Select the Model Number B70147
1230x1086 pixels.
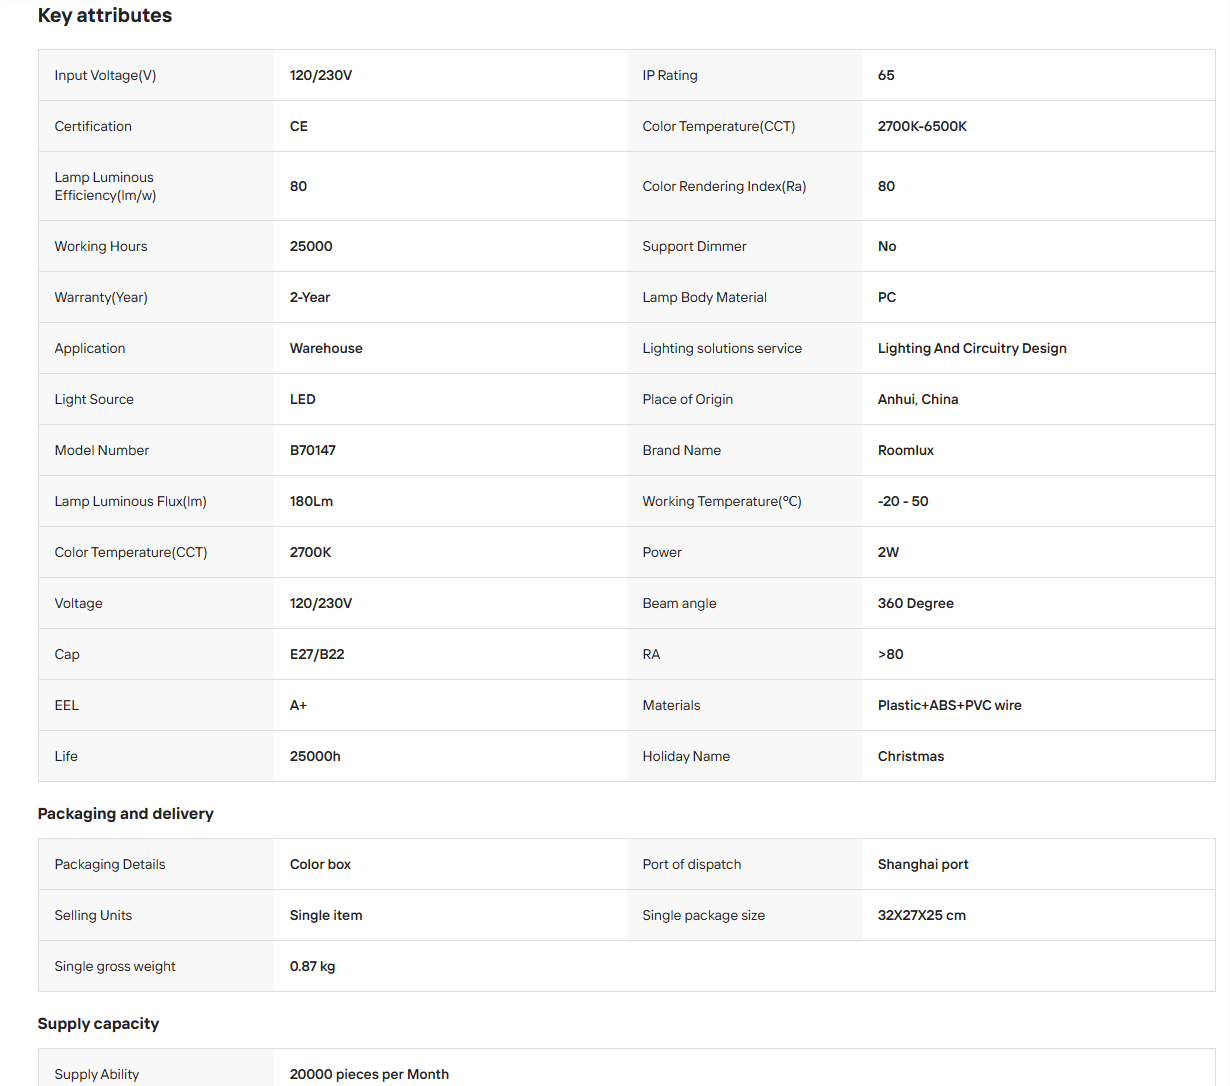click(x=313, y=450)
